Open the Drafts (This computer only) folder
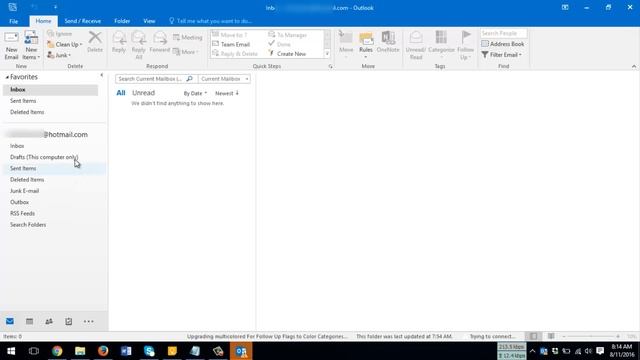The width and height of the screenshot is (640, 360). pos(44,157)
